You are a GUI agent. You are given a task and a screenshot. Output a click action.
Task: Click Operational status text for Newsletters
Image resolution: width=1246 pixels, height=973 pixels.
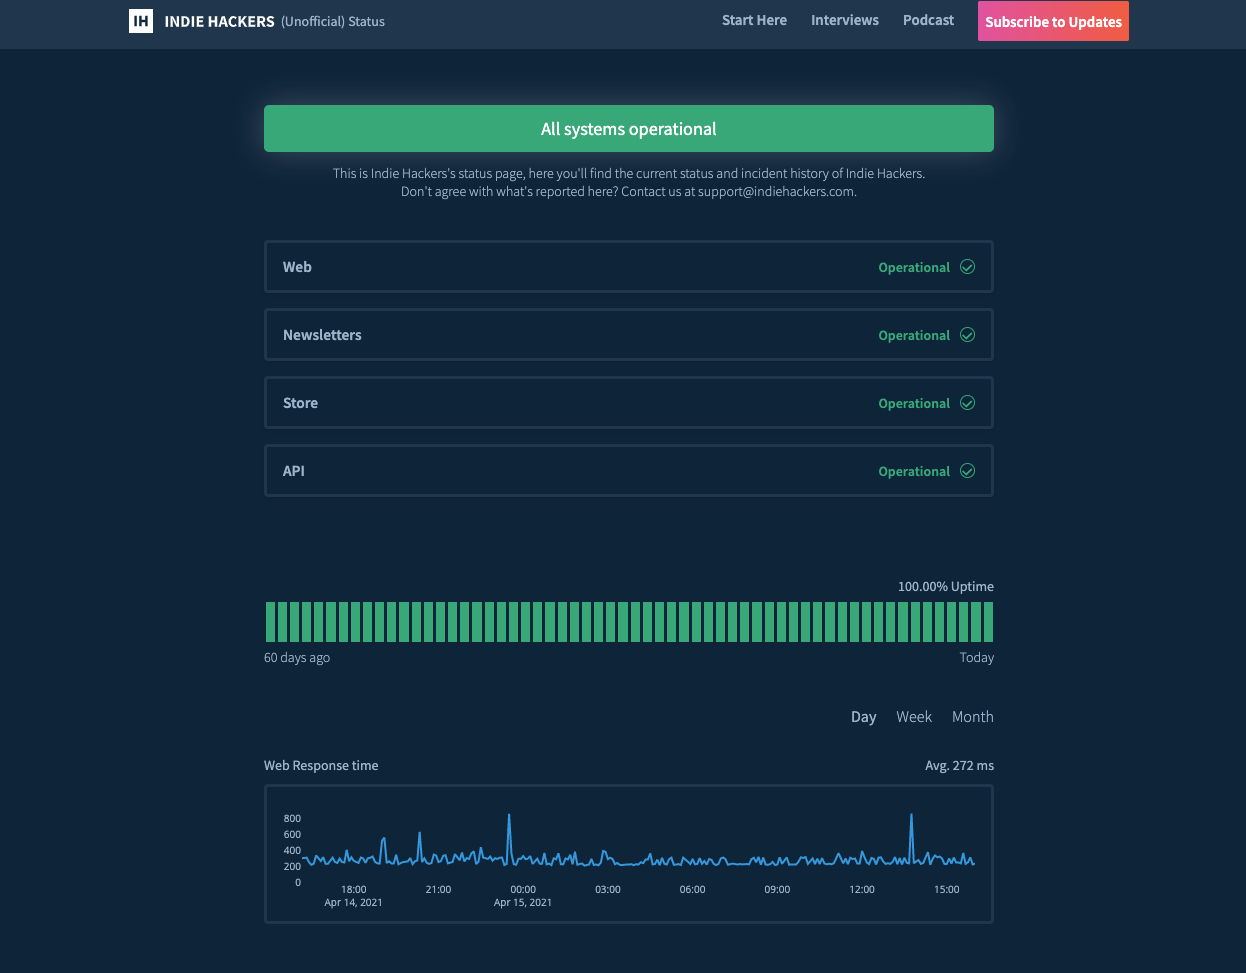pyautogui.click(x=914, y=335)
